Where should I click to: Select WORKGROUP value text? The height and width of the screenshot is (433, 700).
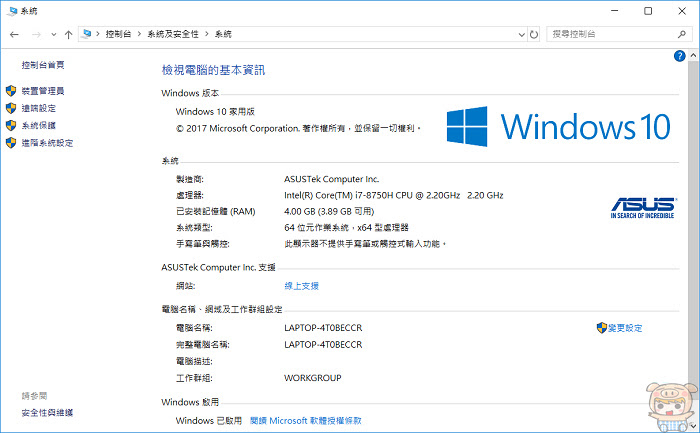click(312, 378)
